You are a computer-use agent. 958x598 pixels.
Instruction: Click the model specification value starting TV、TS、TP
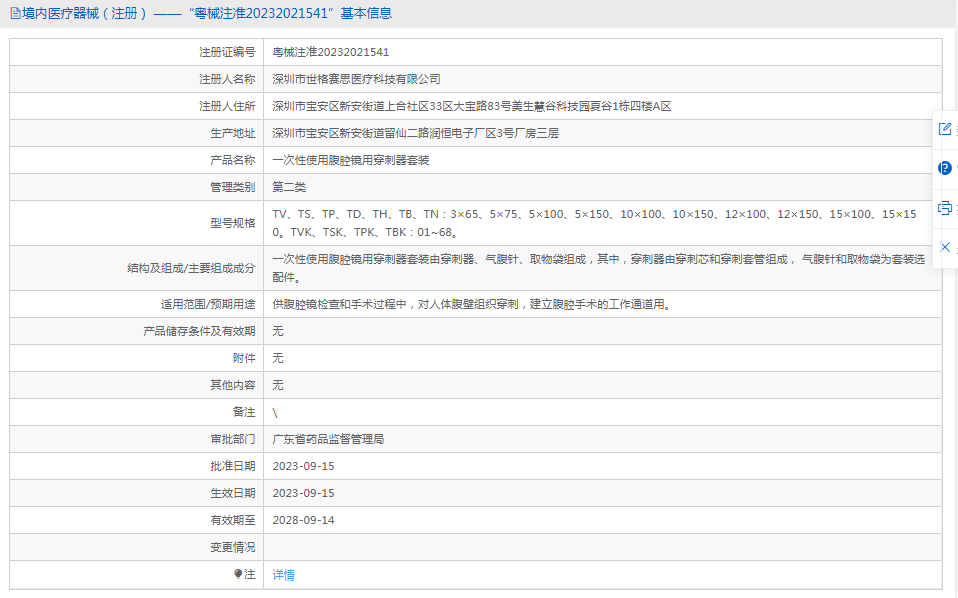click(594, 223)
